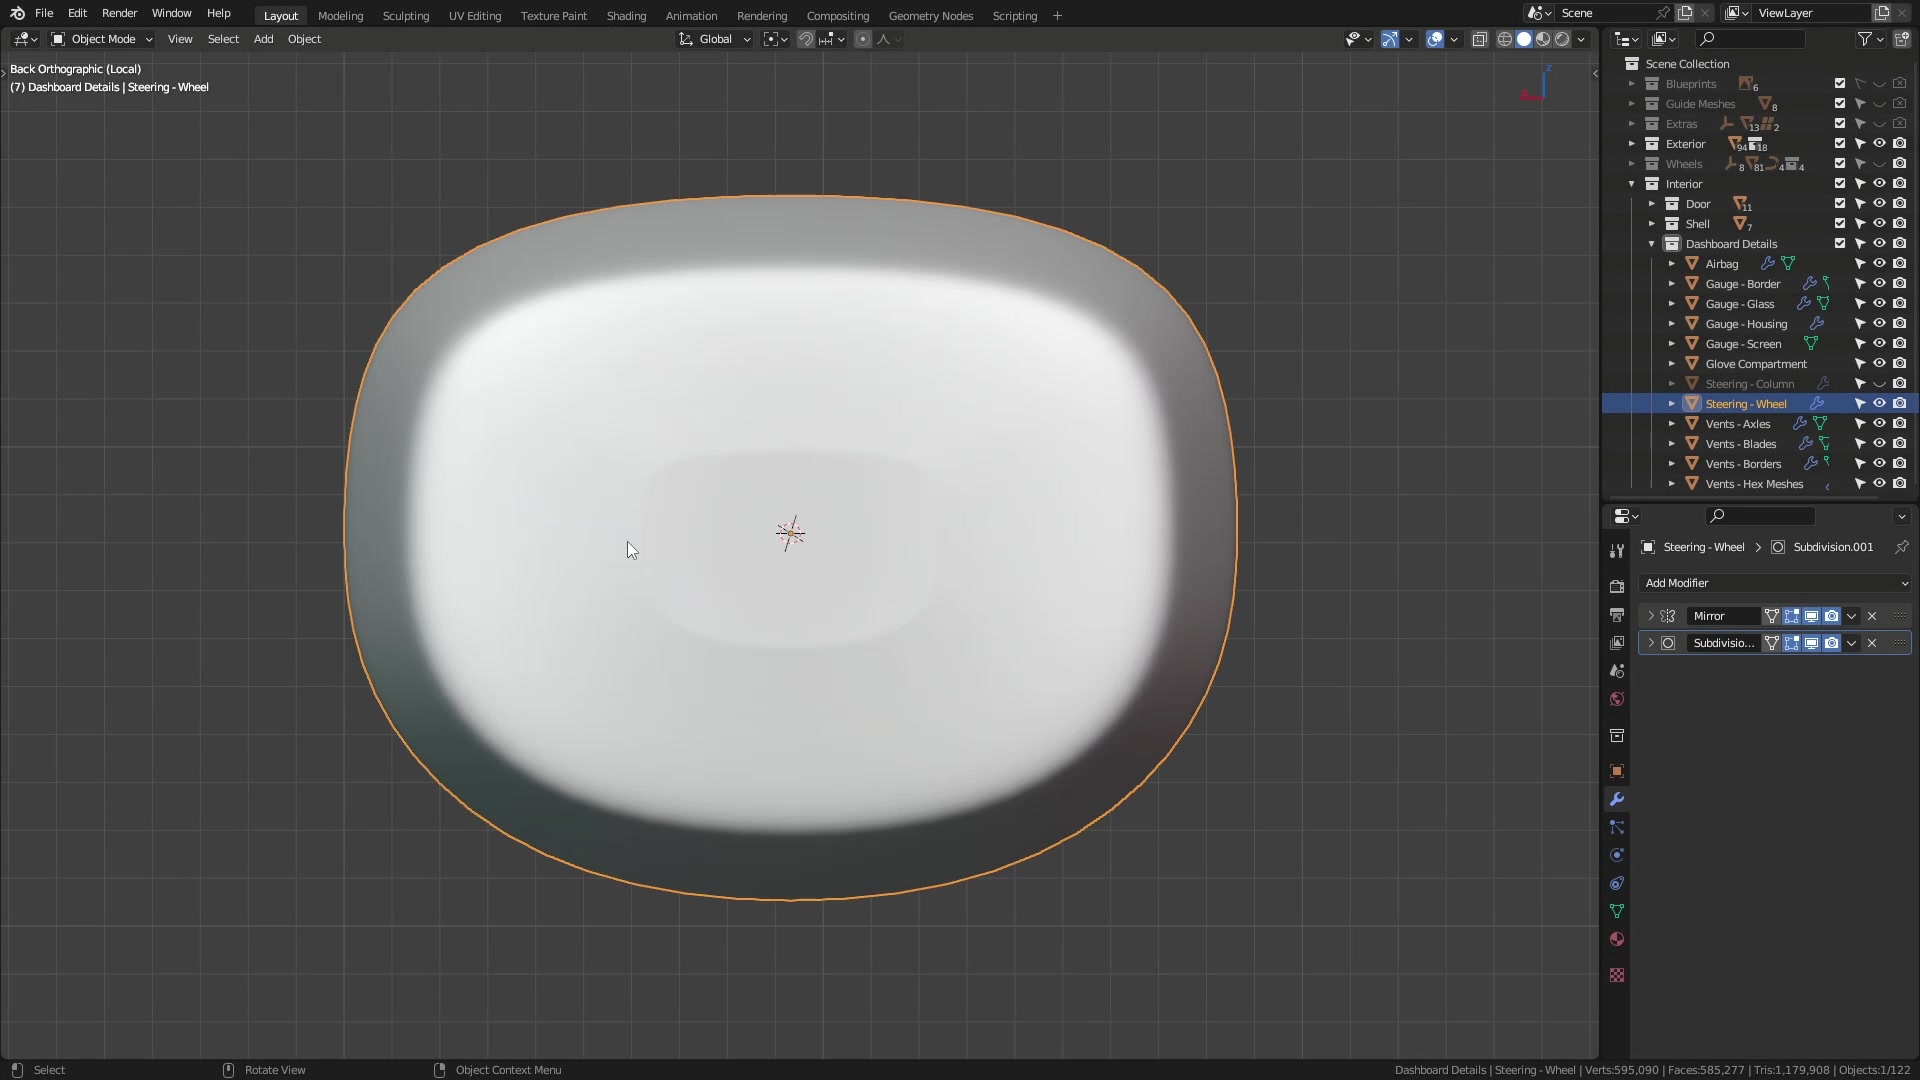The image size is (1920, 1080).
Task: Open the Object Data properties tab
Action: [1617, 911]
